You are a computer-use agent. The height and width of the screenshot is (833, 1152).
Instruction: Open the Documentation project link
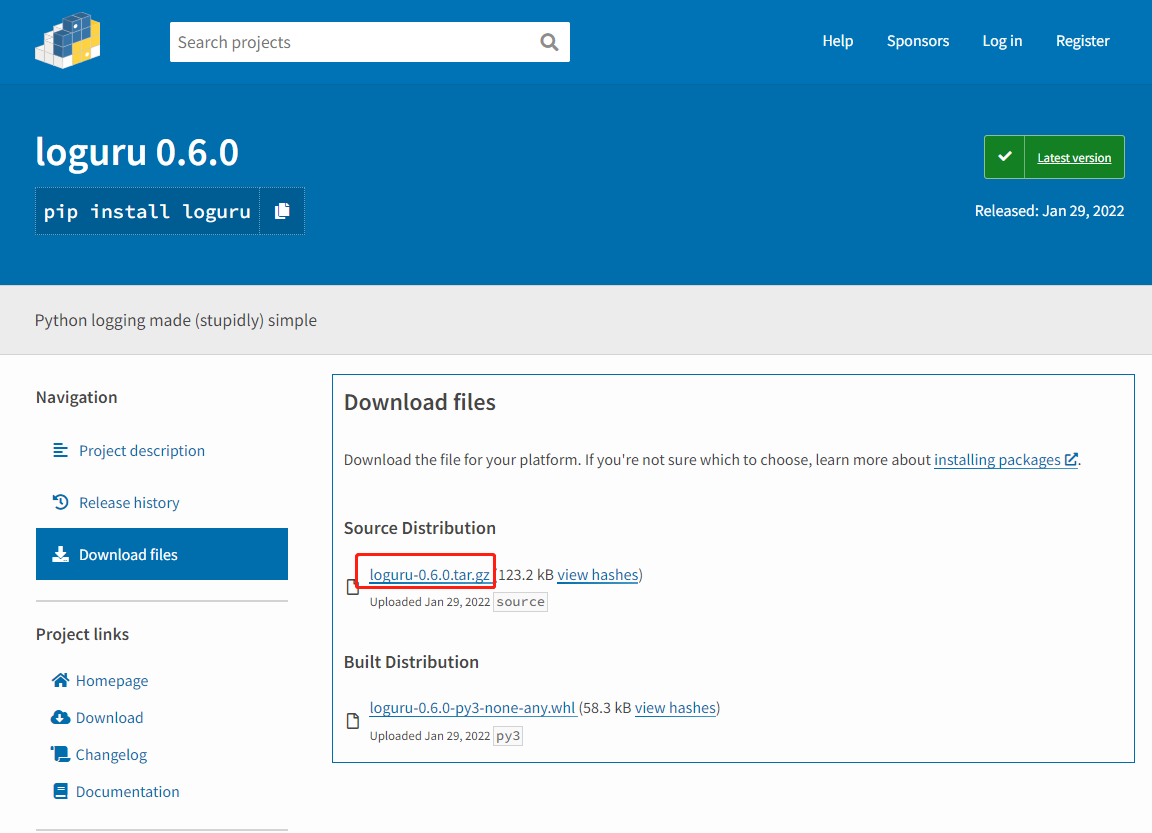click(127, 791)
